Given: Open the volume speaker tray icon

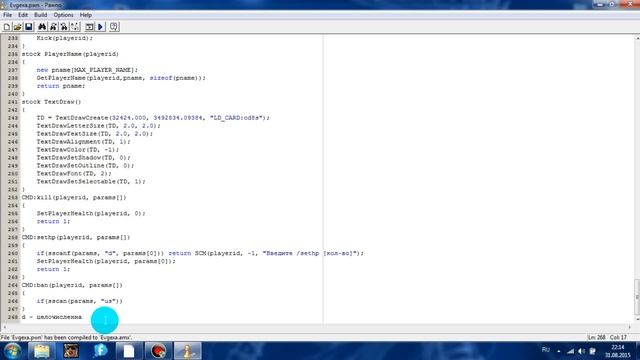Looking at the screenshot, I should tap(582, 351).
